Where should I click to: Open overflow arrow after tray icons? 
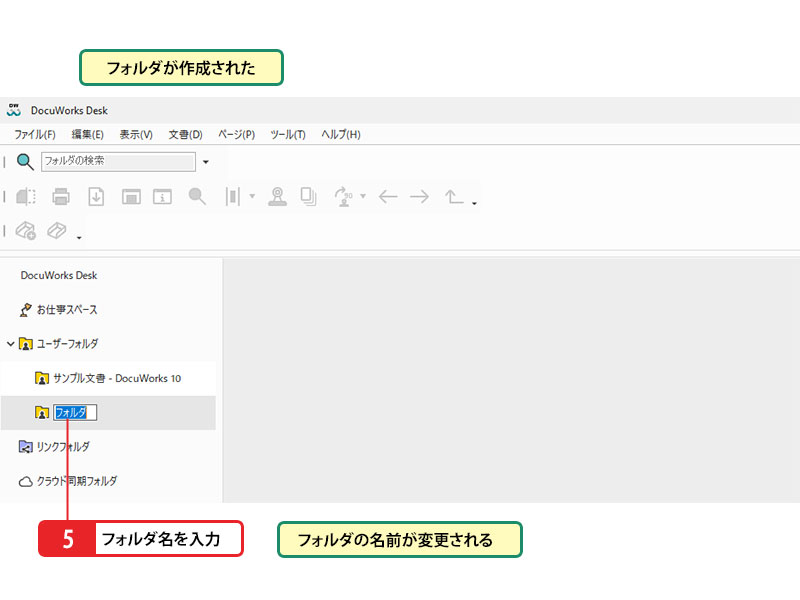point(79,238)
